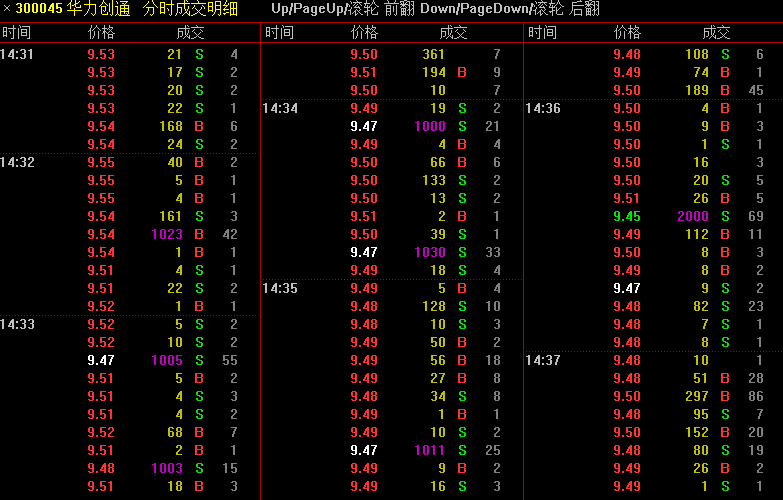The image size is (783, 500).
Task: Click the Up/PageUp/滚轮 前翻 hint
Action: click(343, 8)
